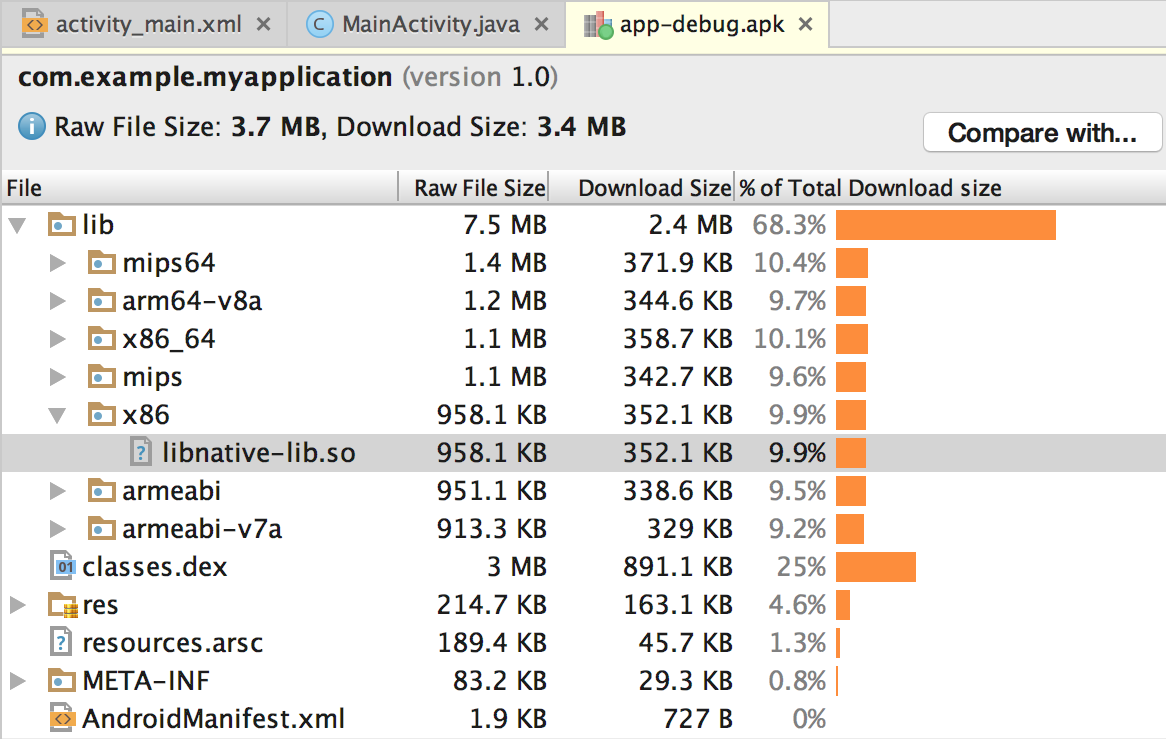Click the resources.arsc file icon
The width and height of the screenshot is (1166, 739).
pyautogui.click(x=63, y=642)
